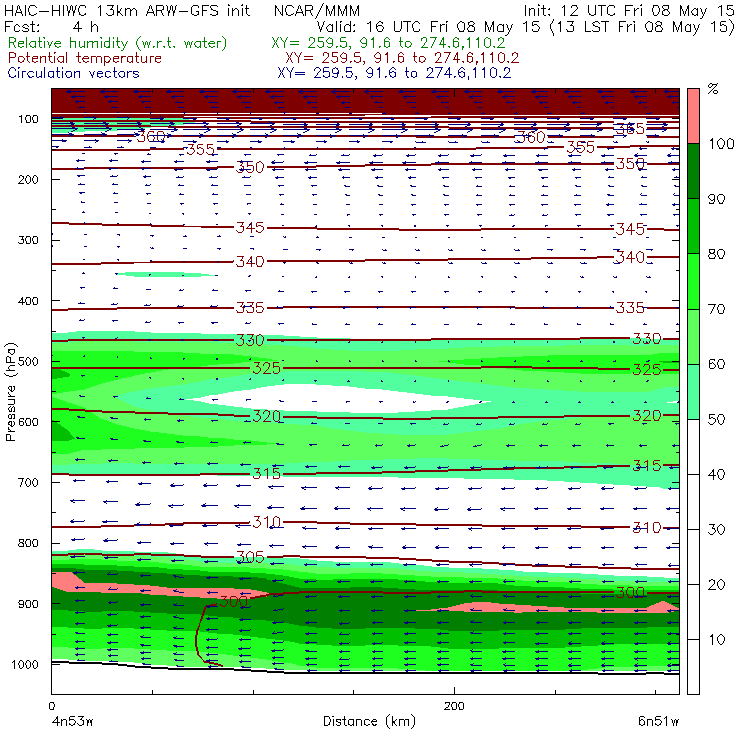
Task: Click the red XY coordinate range text
Action: (402, 58)
